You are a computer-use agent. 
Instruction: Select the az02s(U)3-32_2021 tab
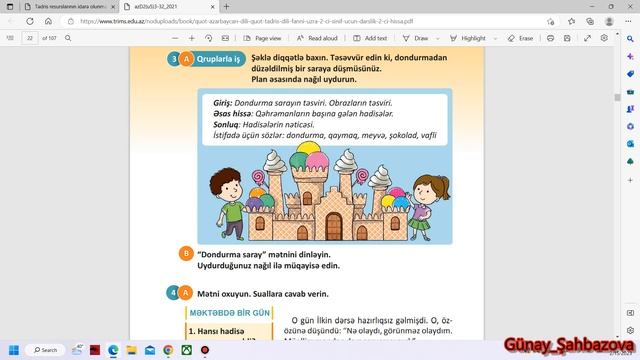169,7
